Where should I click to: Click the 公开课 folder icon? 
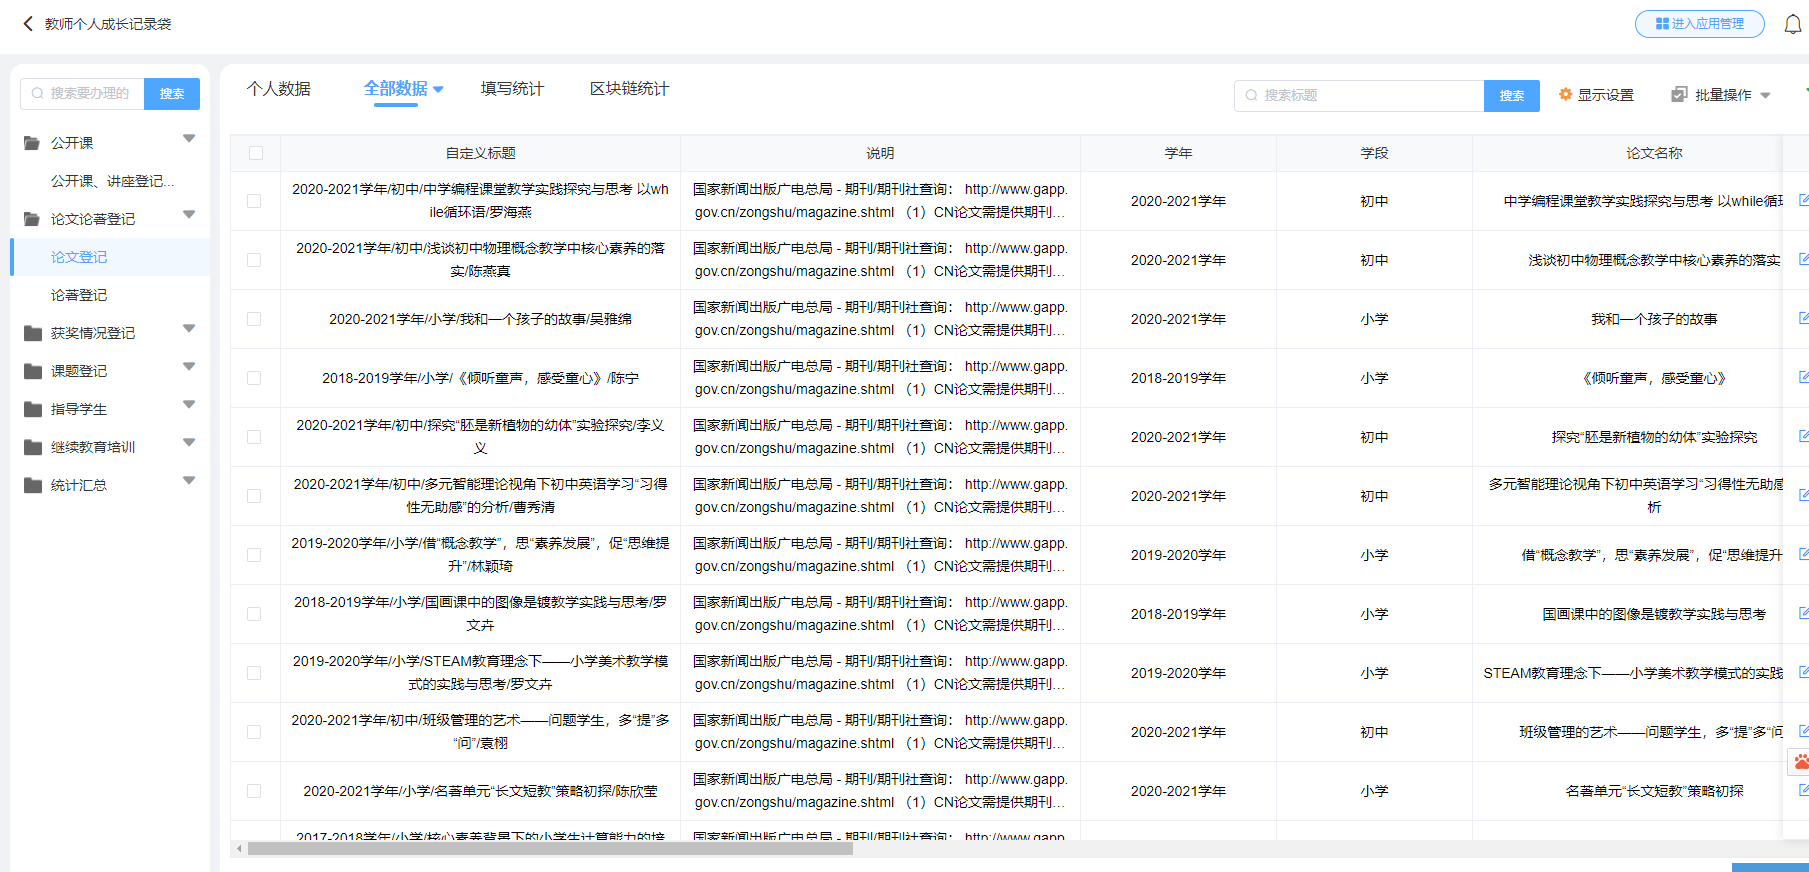32,143
